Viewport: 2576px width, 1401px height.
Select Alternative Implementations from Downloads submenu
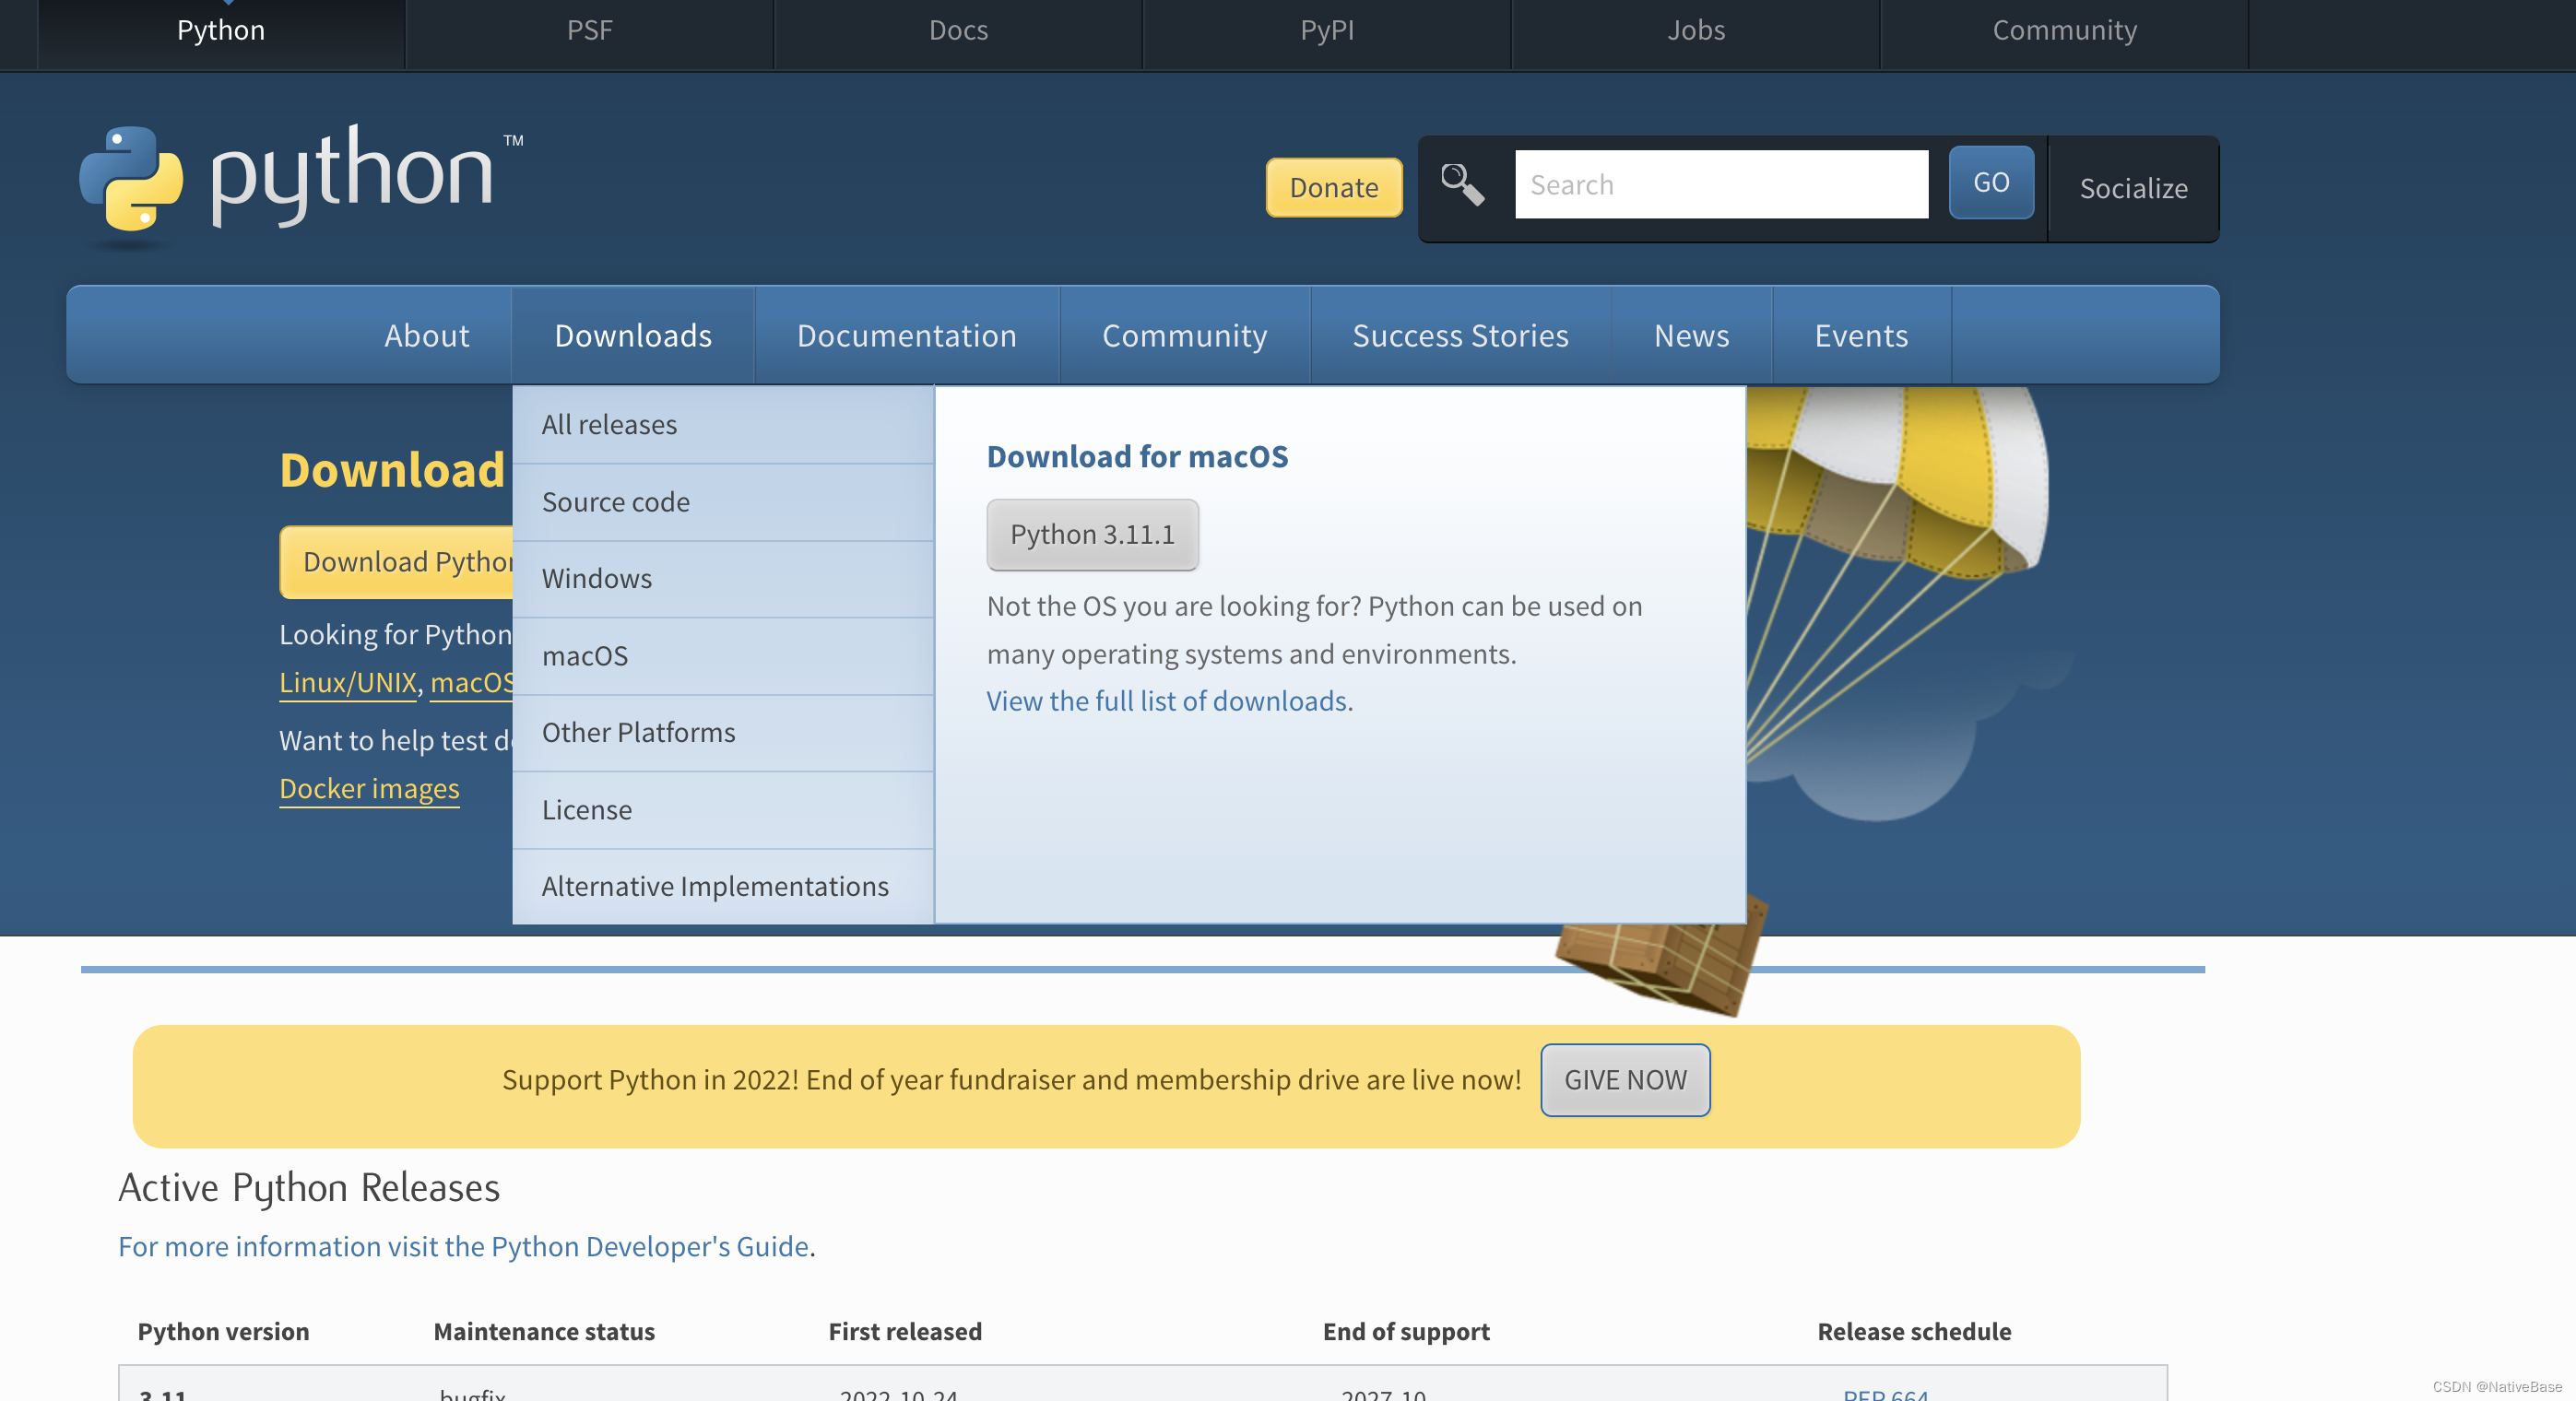click(x=722, y=887)
